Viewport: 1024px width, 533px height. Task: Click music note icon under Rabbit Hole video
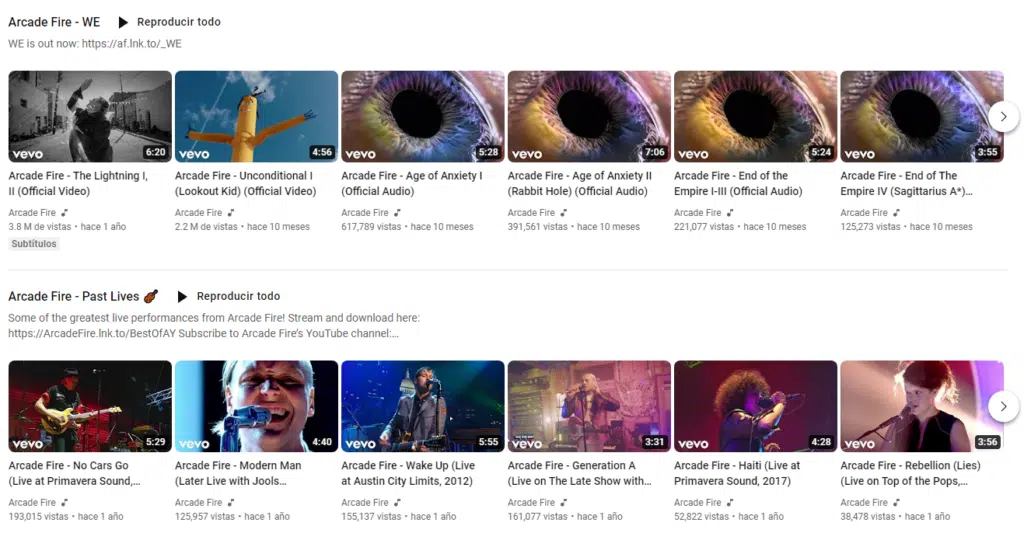[x=564, y=213]
